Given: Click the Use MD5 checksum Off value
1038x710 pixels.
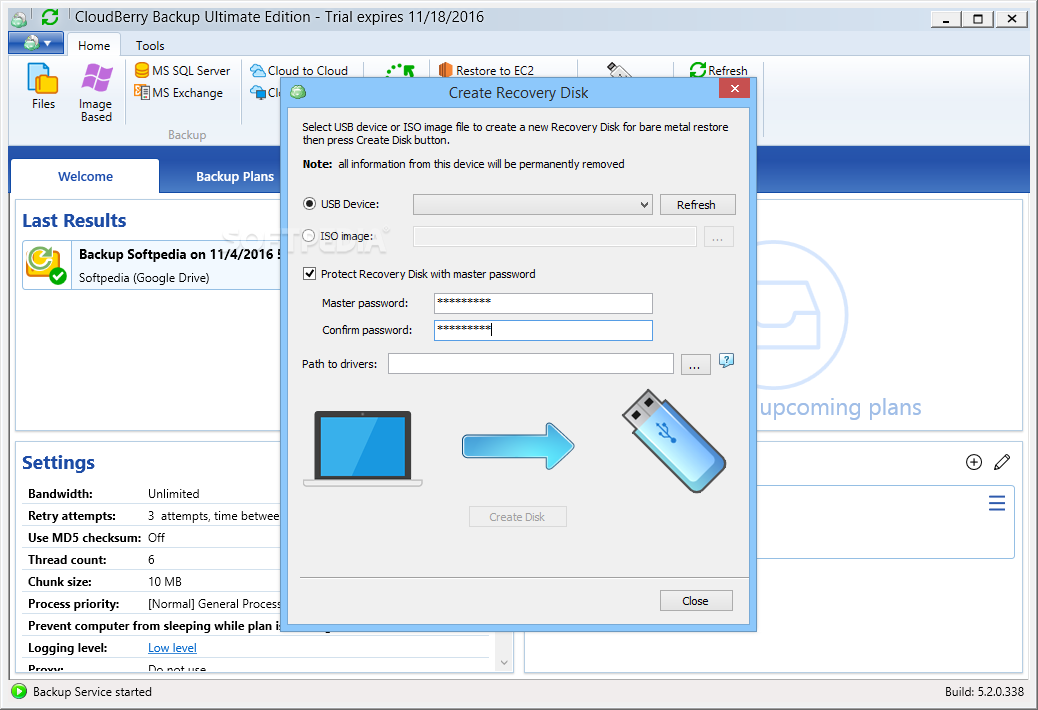Looking at the screenshot, I should coord(156,537).
